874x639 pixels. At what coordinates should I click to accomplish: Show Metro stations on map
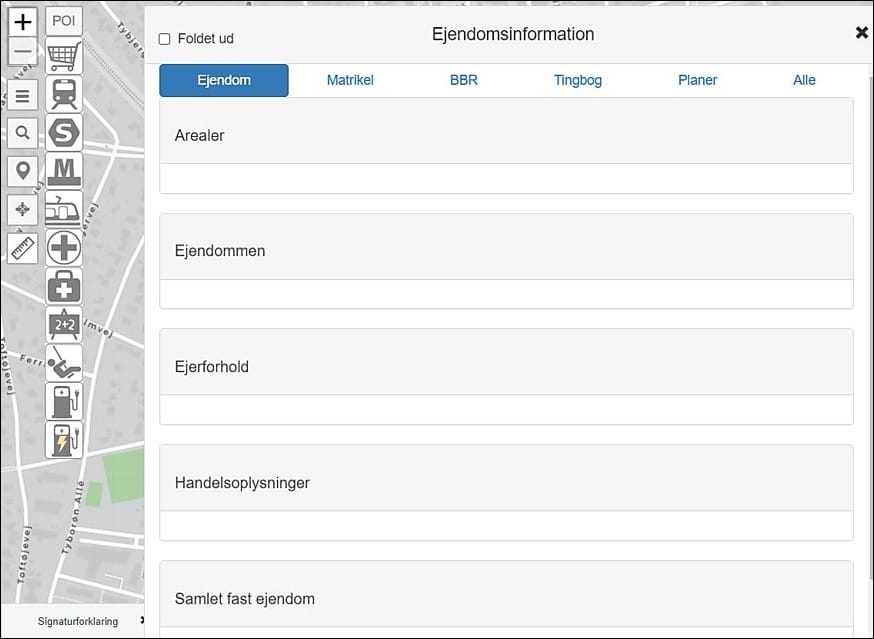[64, 171]
